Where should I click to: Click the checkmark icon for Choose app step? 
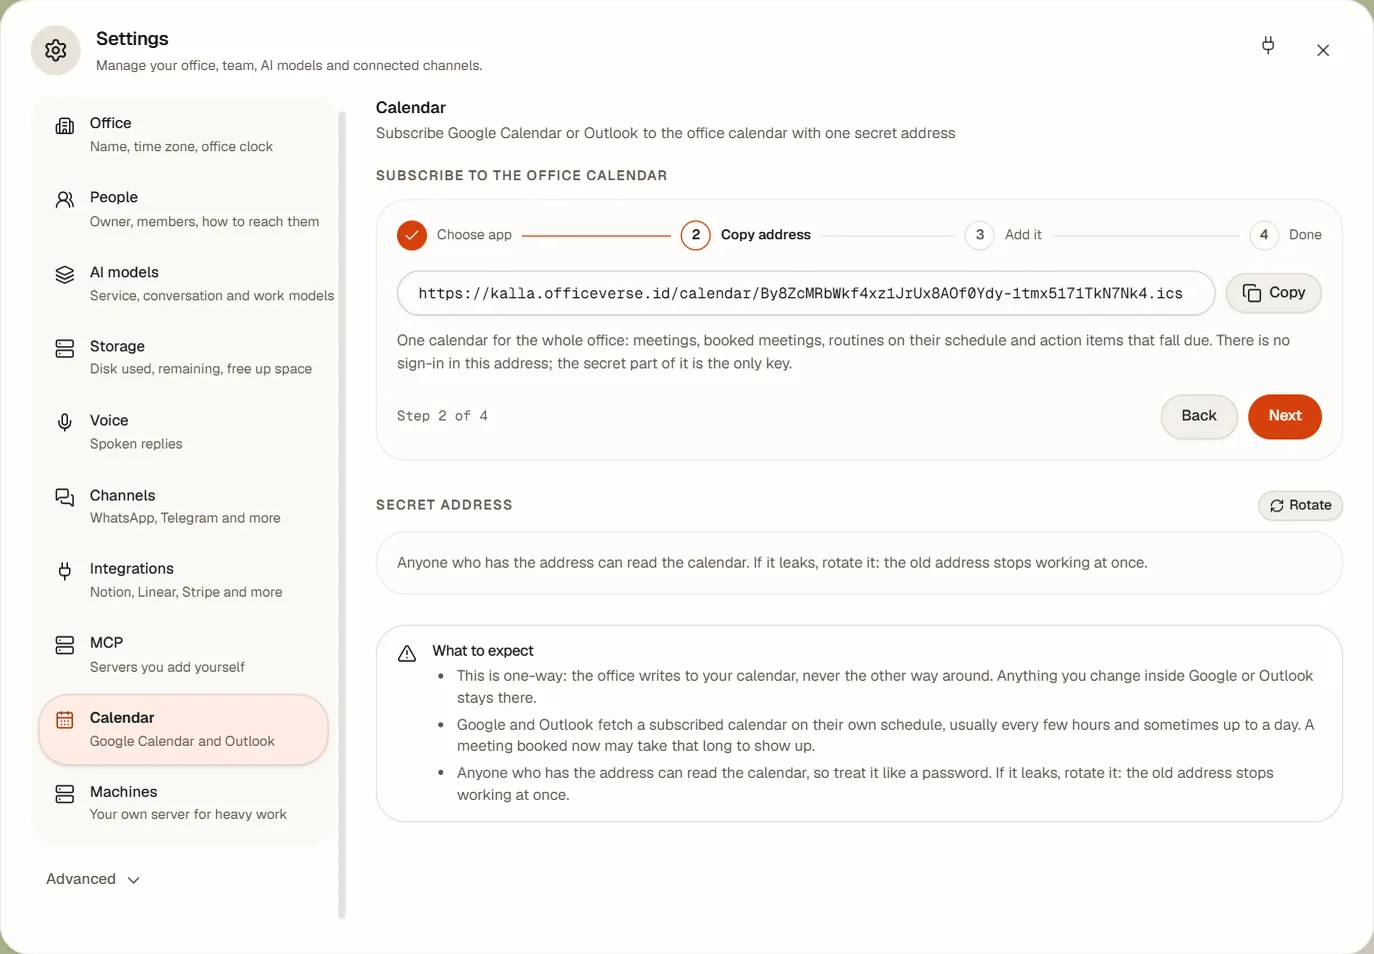pyautogui.click(x=412, y=235)
